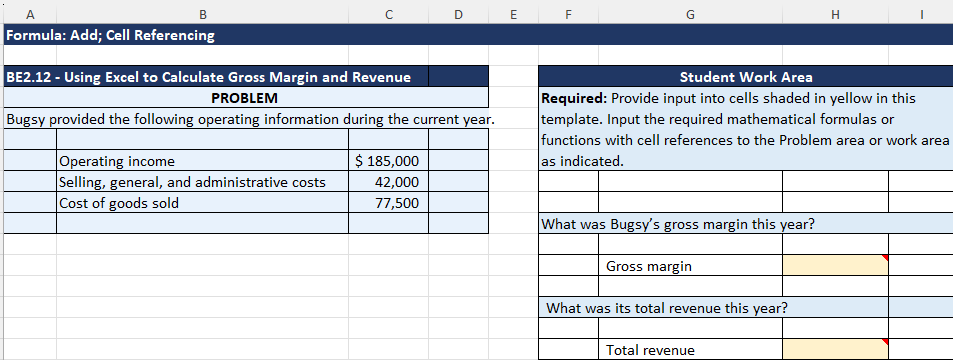The image size is (953, 360).
Task: Click the BE2.12 problem title cell
Action: coord(216,77)
